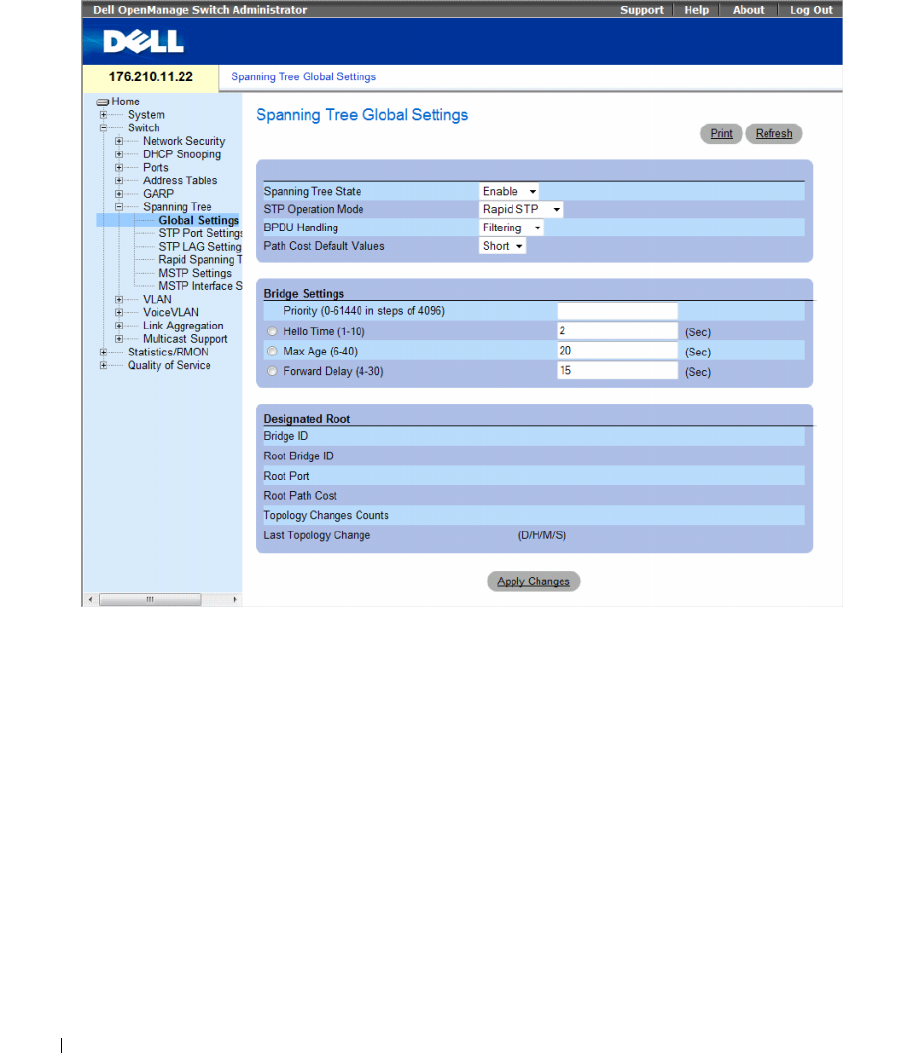Select the Forward Delay radio button
Screen dimensions: 900x1053
click(272, 371)
